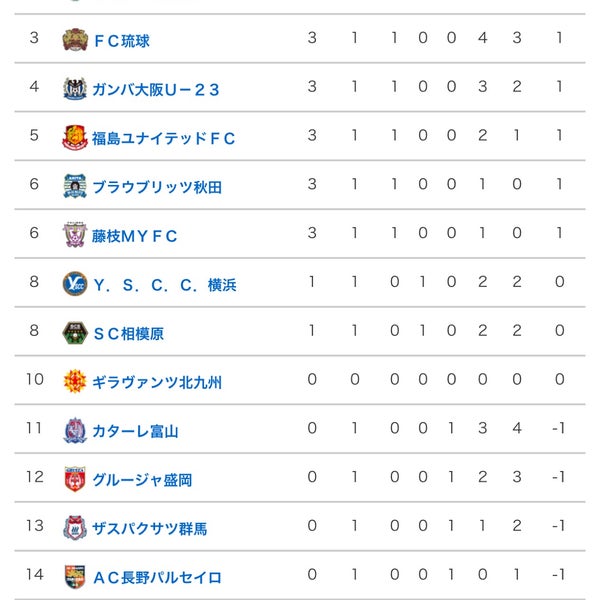600x600 pixels.
Task: Open the ガンバ大阪U－23 team page link
Action: point(156,90)
